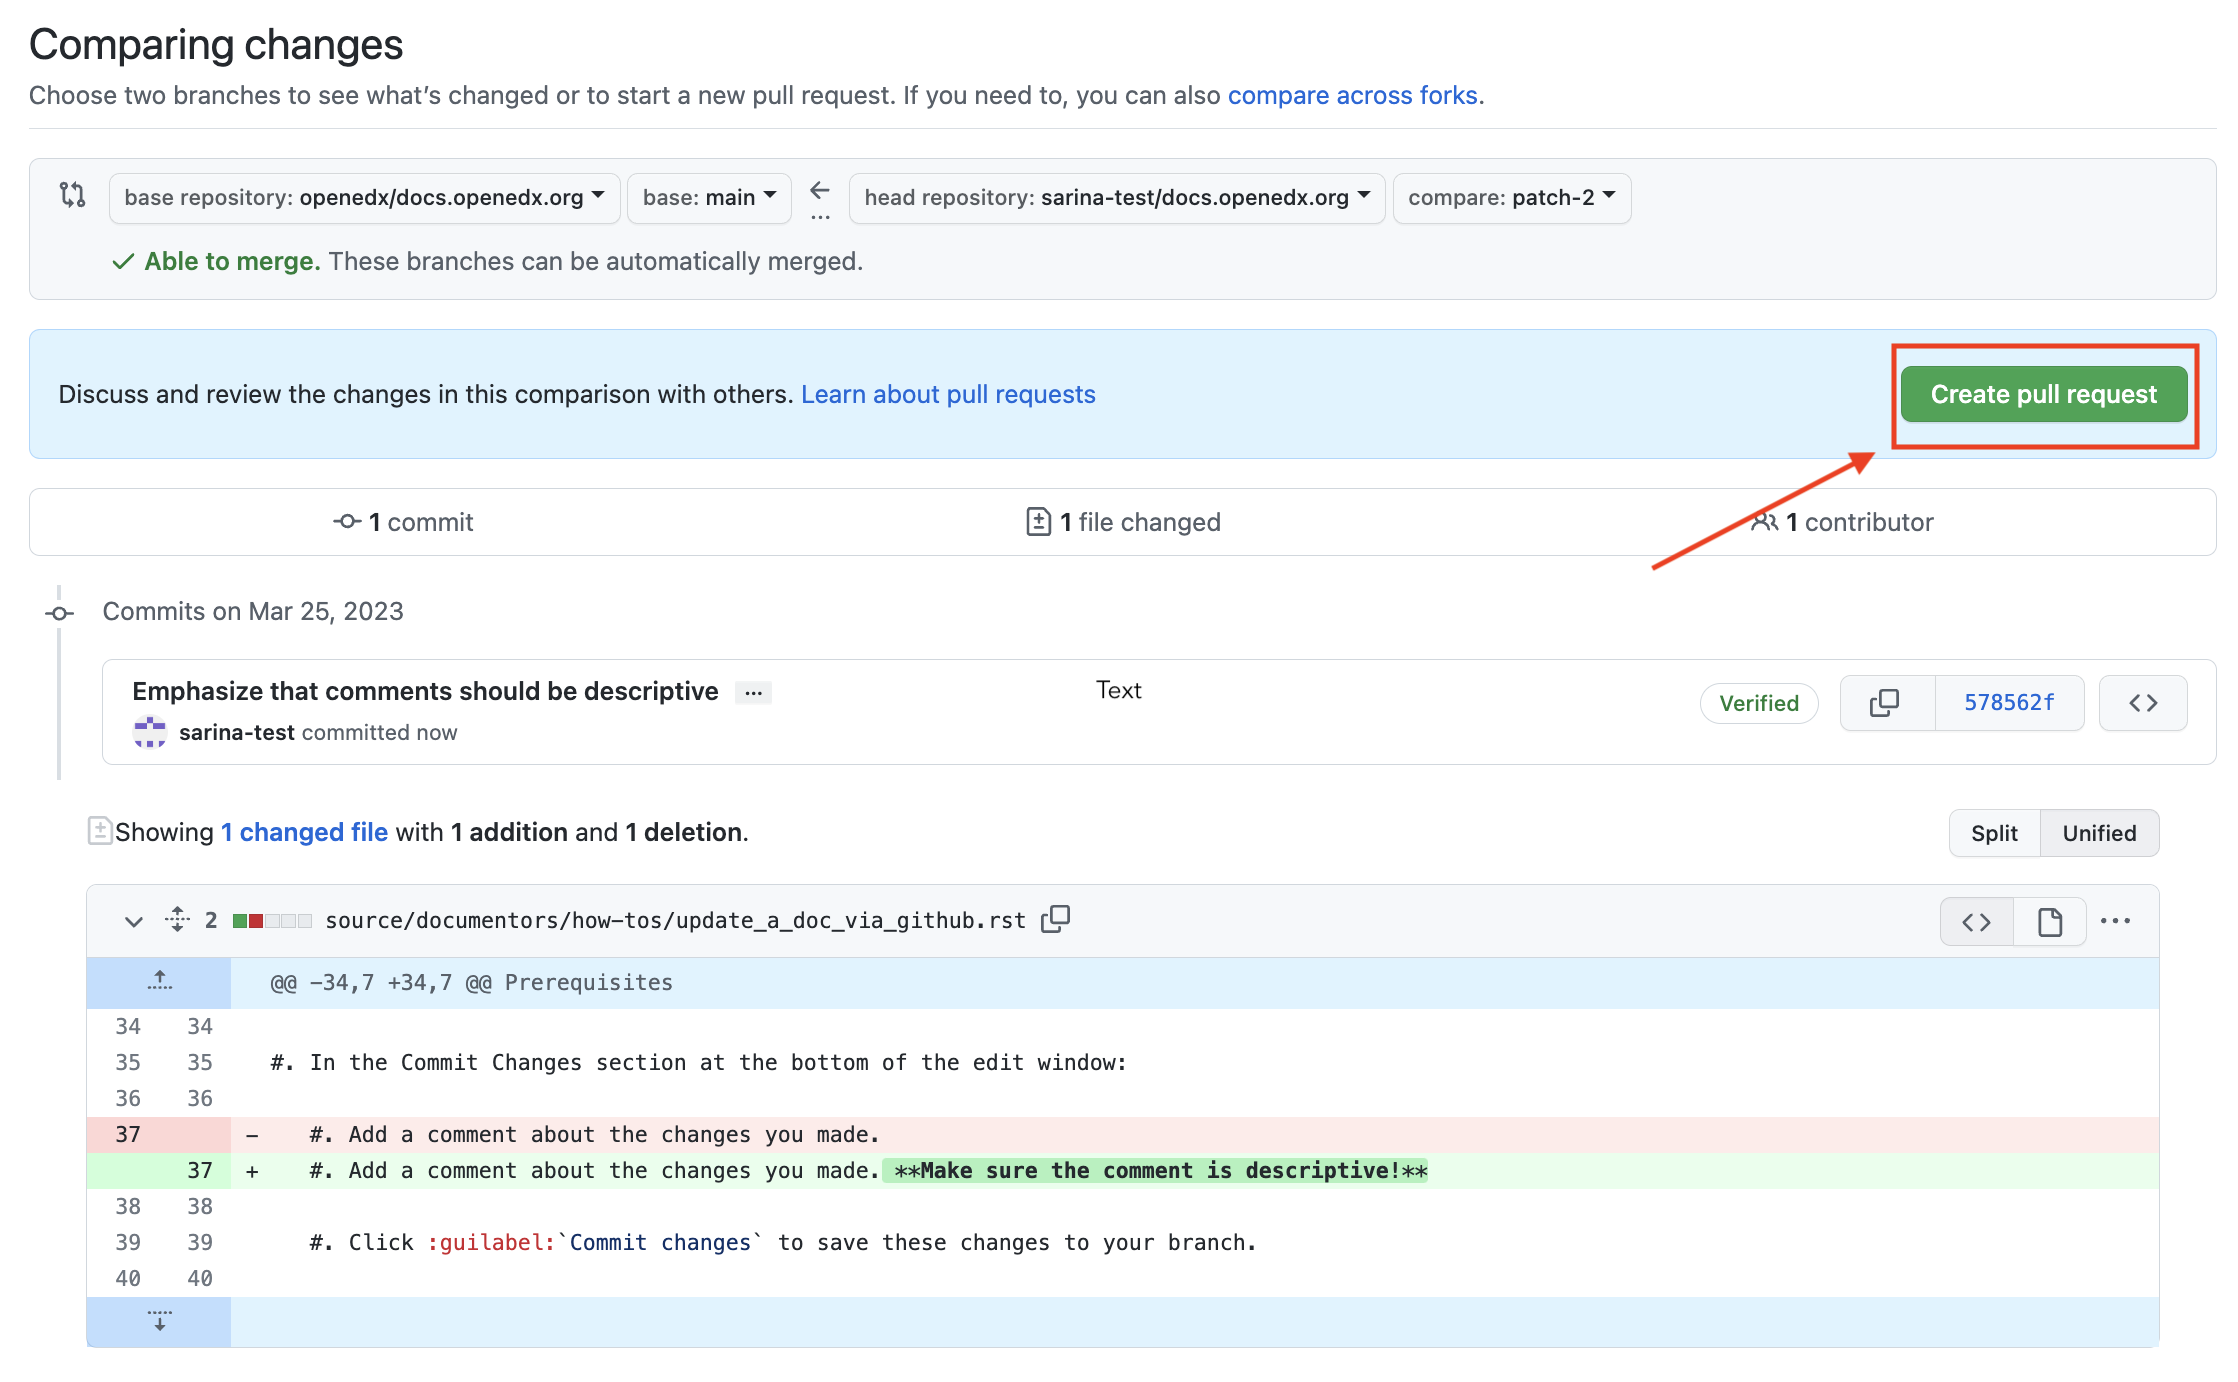Display rich diff document icon
The width and height of the screenshot is (2238, 1382).
pyautogui.click(x=2049, y=922)
